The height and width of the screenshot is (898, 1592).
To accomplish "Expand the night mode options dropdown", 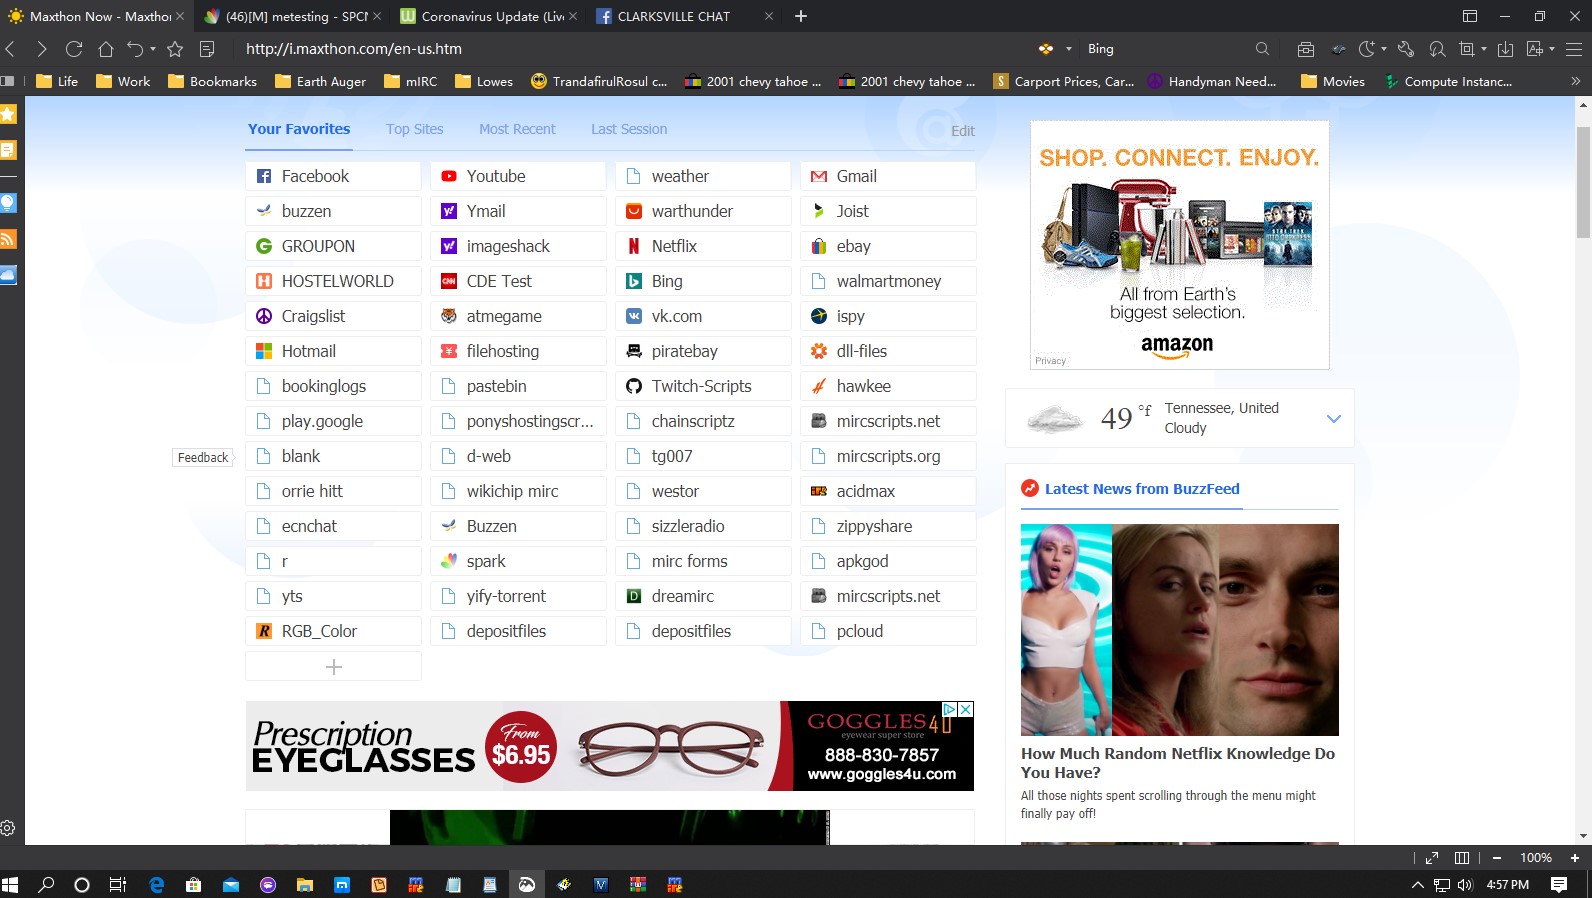I will (x=1383, y=49).
